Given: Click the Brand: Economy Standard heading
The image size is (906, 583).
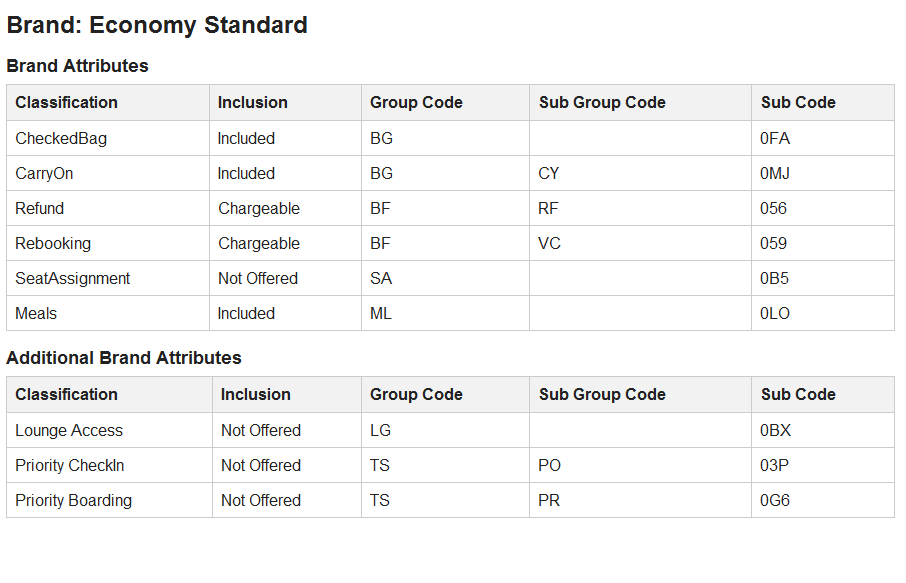Looking at the screenshot, I should (x=157, y=25).
